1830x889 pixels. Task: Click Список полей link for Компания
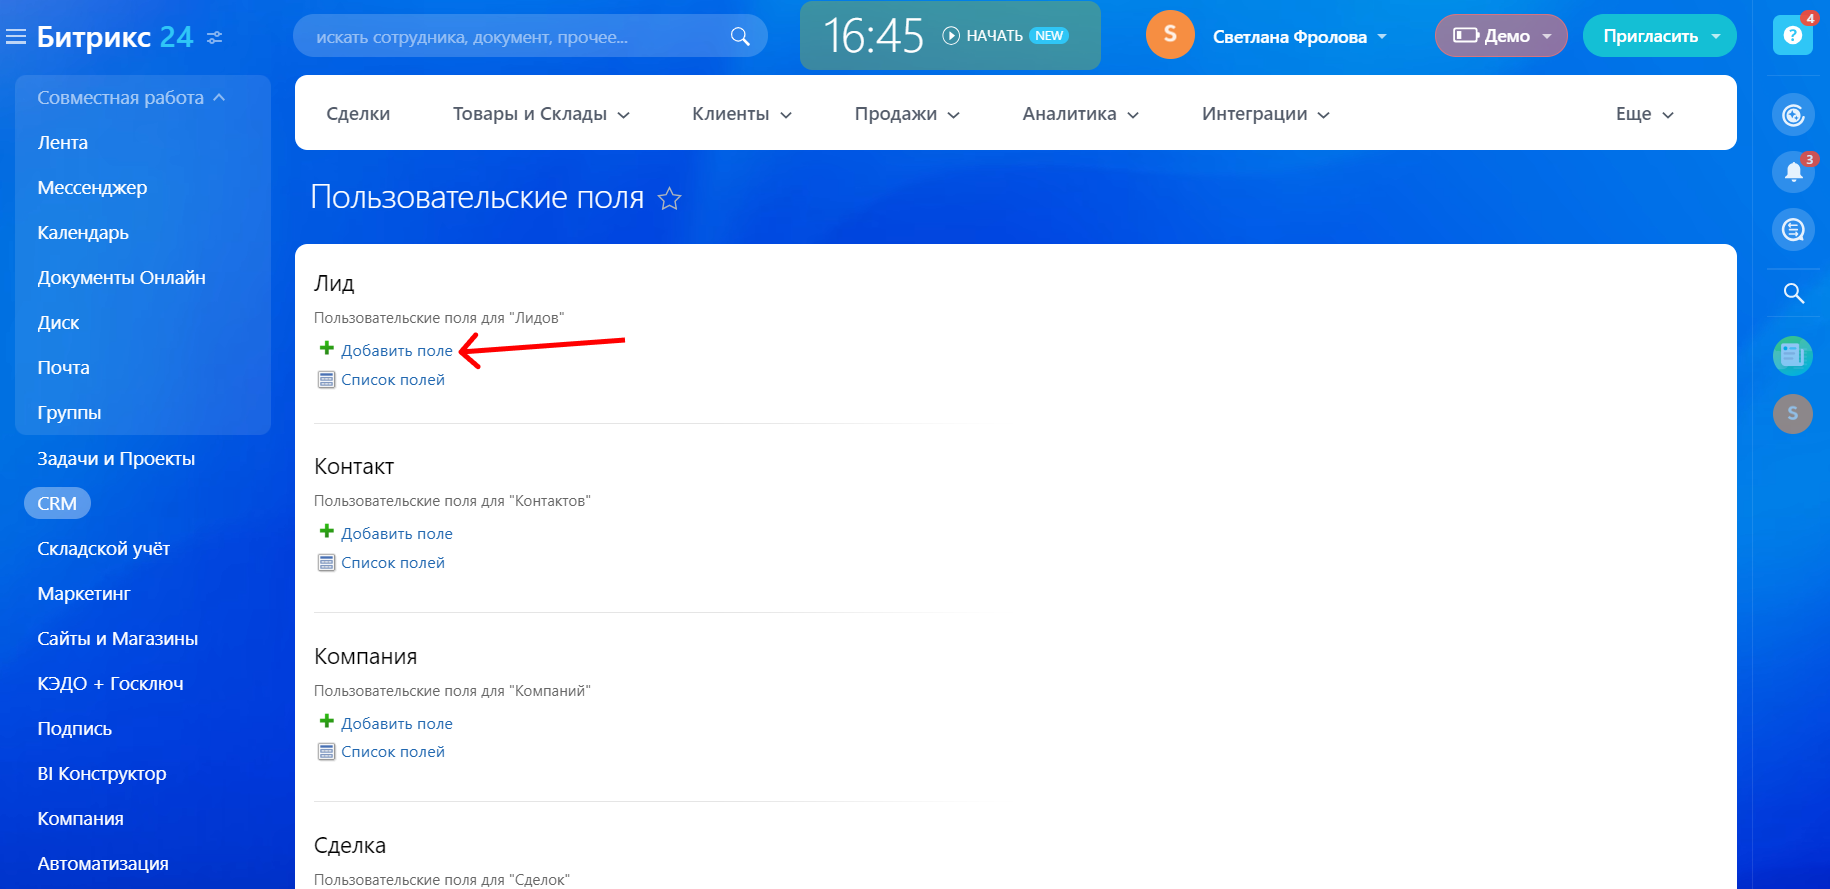393,752
